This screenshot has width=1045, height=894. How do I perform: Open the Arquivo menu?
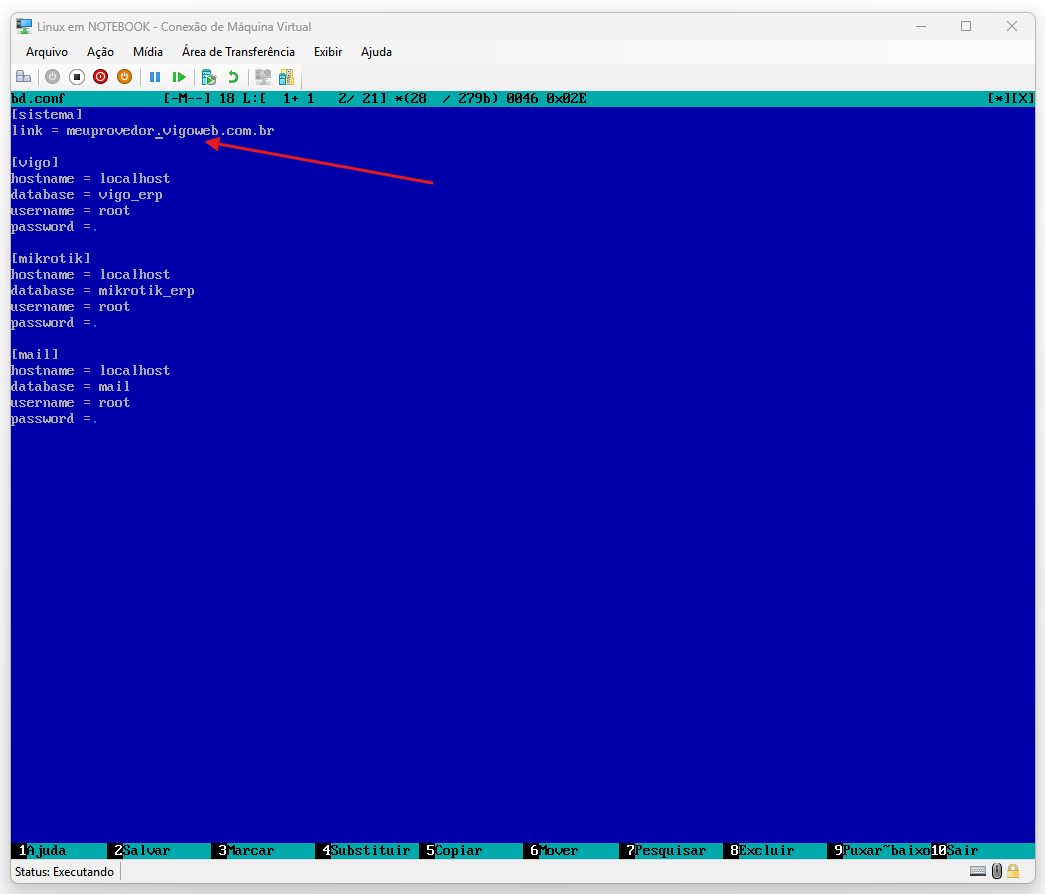(x=47, y=52)
